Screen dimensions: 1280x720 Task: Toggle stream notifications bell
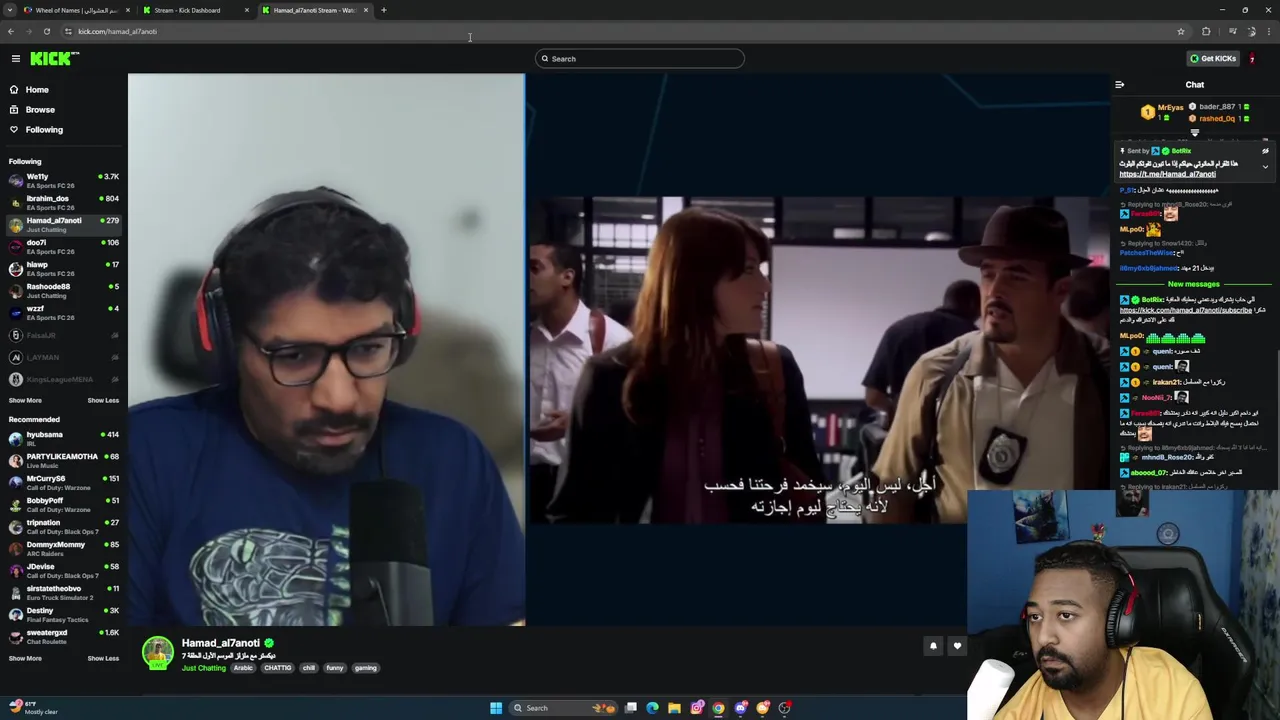[x=933, y=646]
